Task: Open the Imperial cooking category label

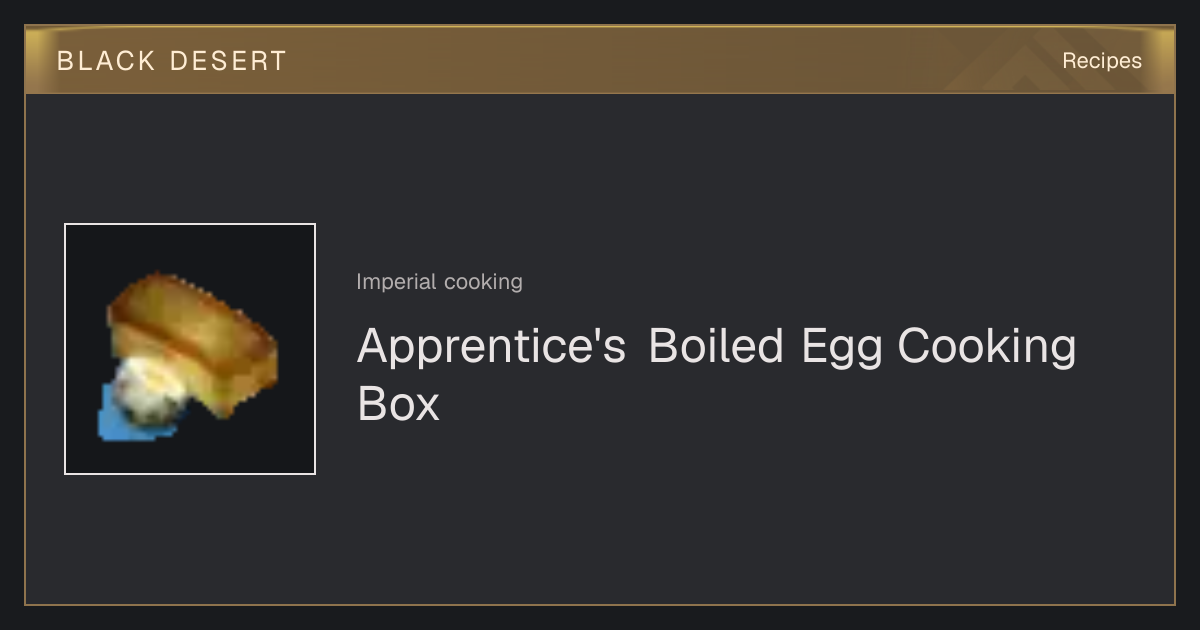Action: pyautogui.click(x=439, y=282)
